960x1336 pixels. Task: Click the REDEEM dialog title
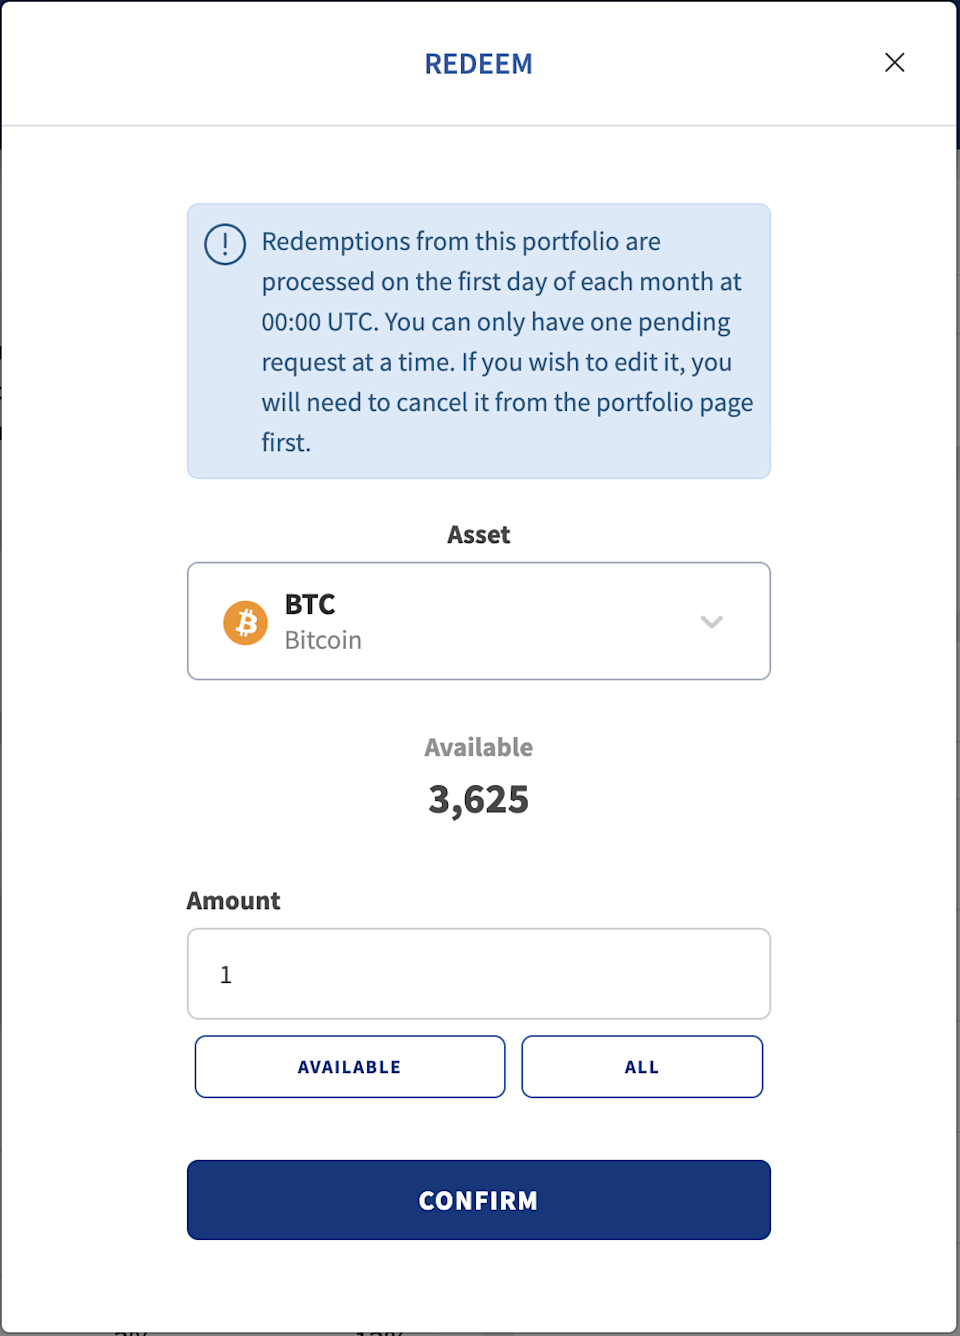(478, 64)
